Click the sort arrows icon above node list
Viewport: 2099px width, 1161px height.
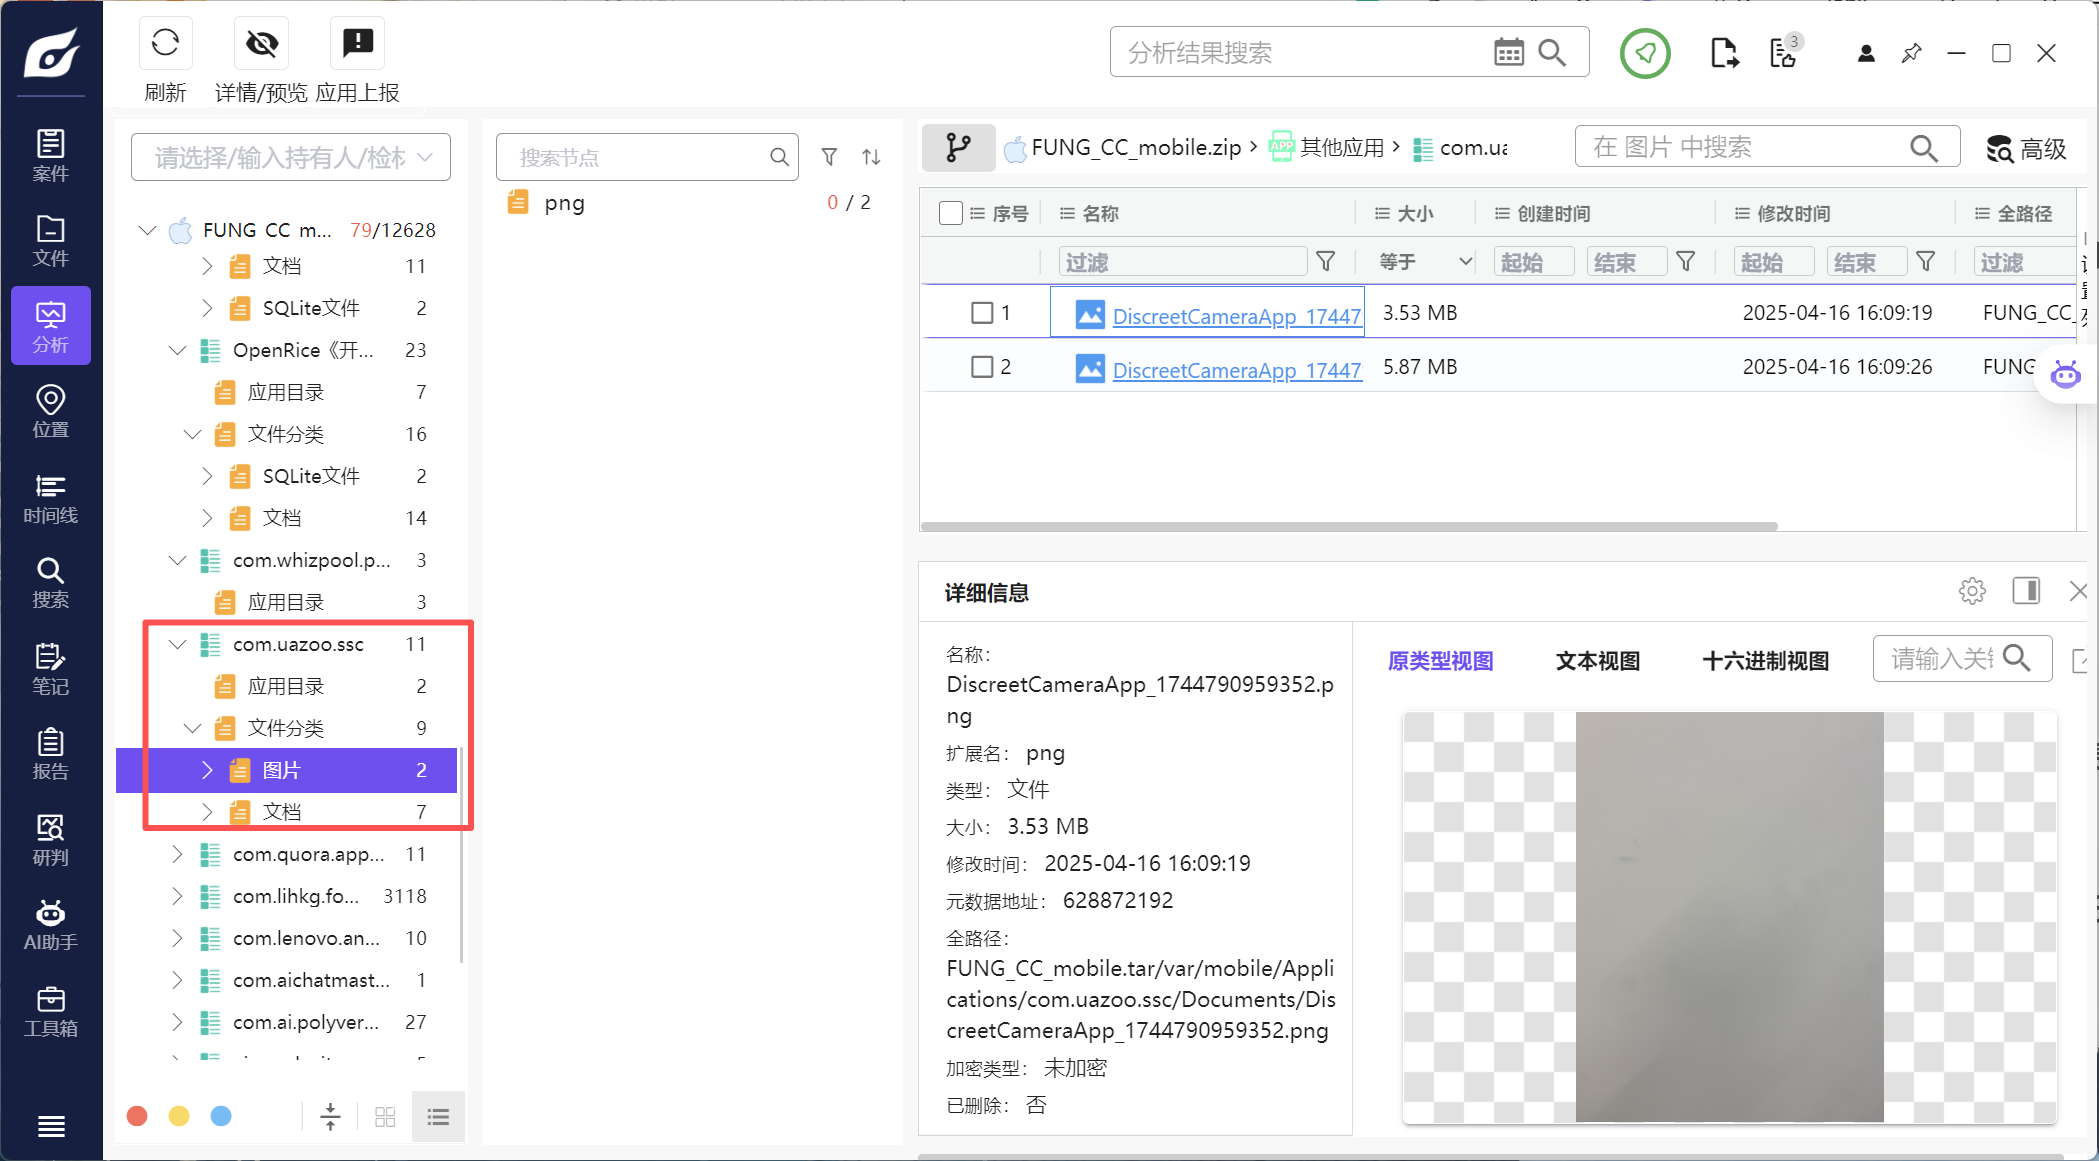click(x=871, y=157)
